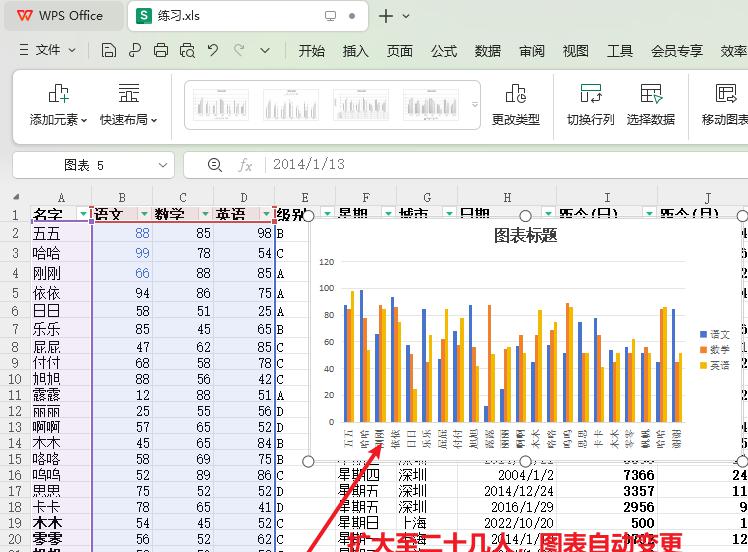Undo the last action
This screenshot has height=552, width=748.
[x=213, y=50]
